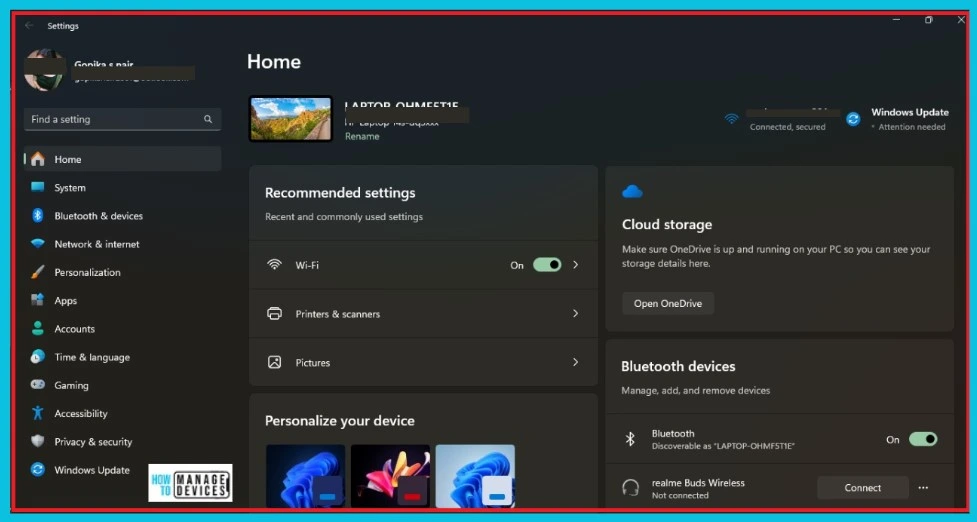Screen dimensions: 977x522
Task: Click the Accounts person icon
Action: [x=37, y=328]
